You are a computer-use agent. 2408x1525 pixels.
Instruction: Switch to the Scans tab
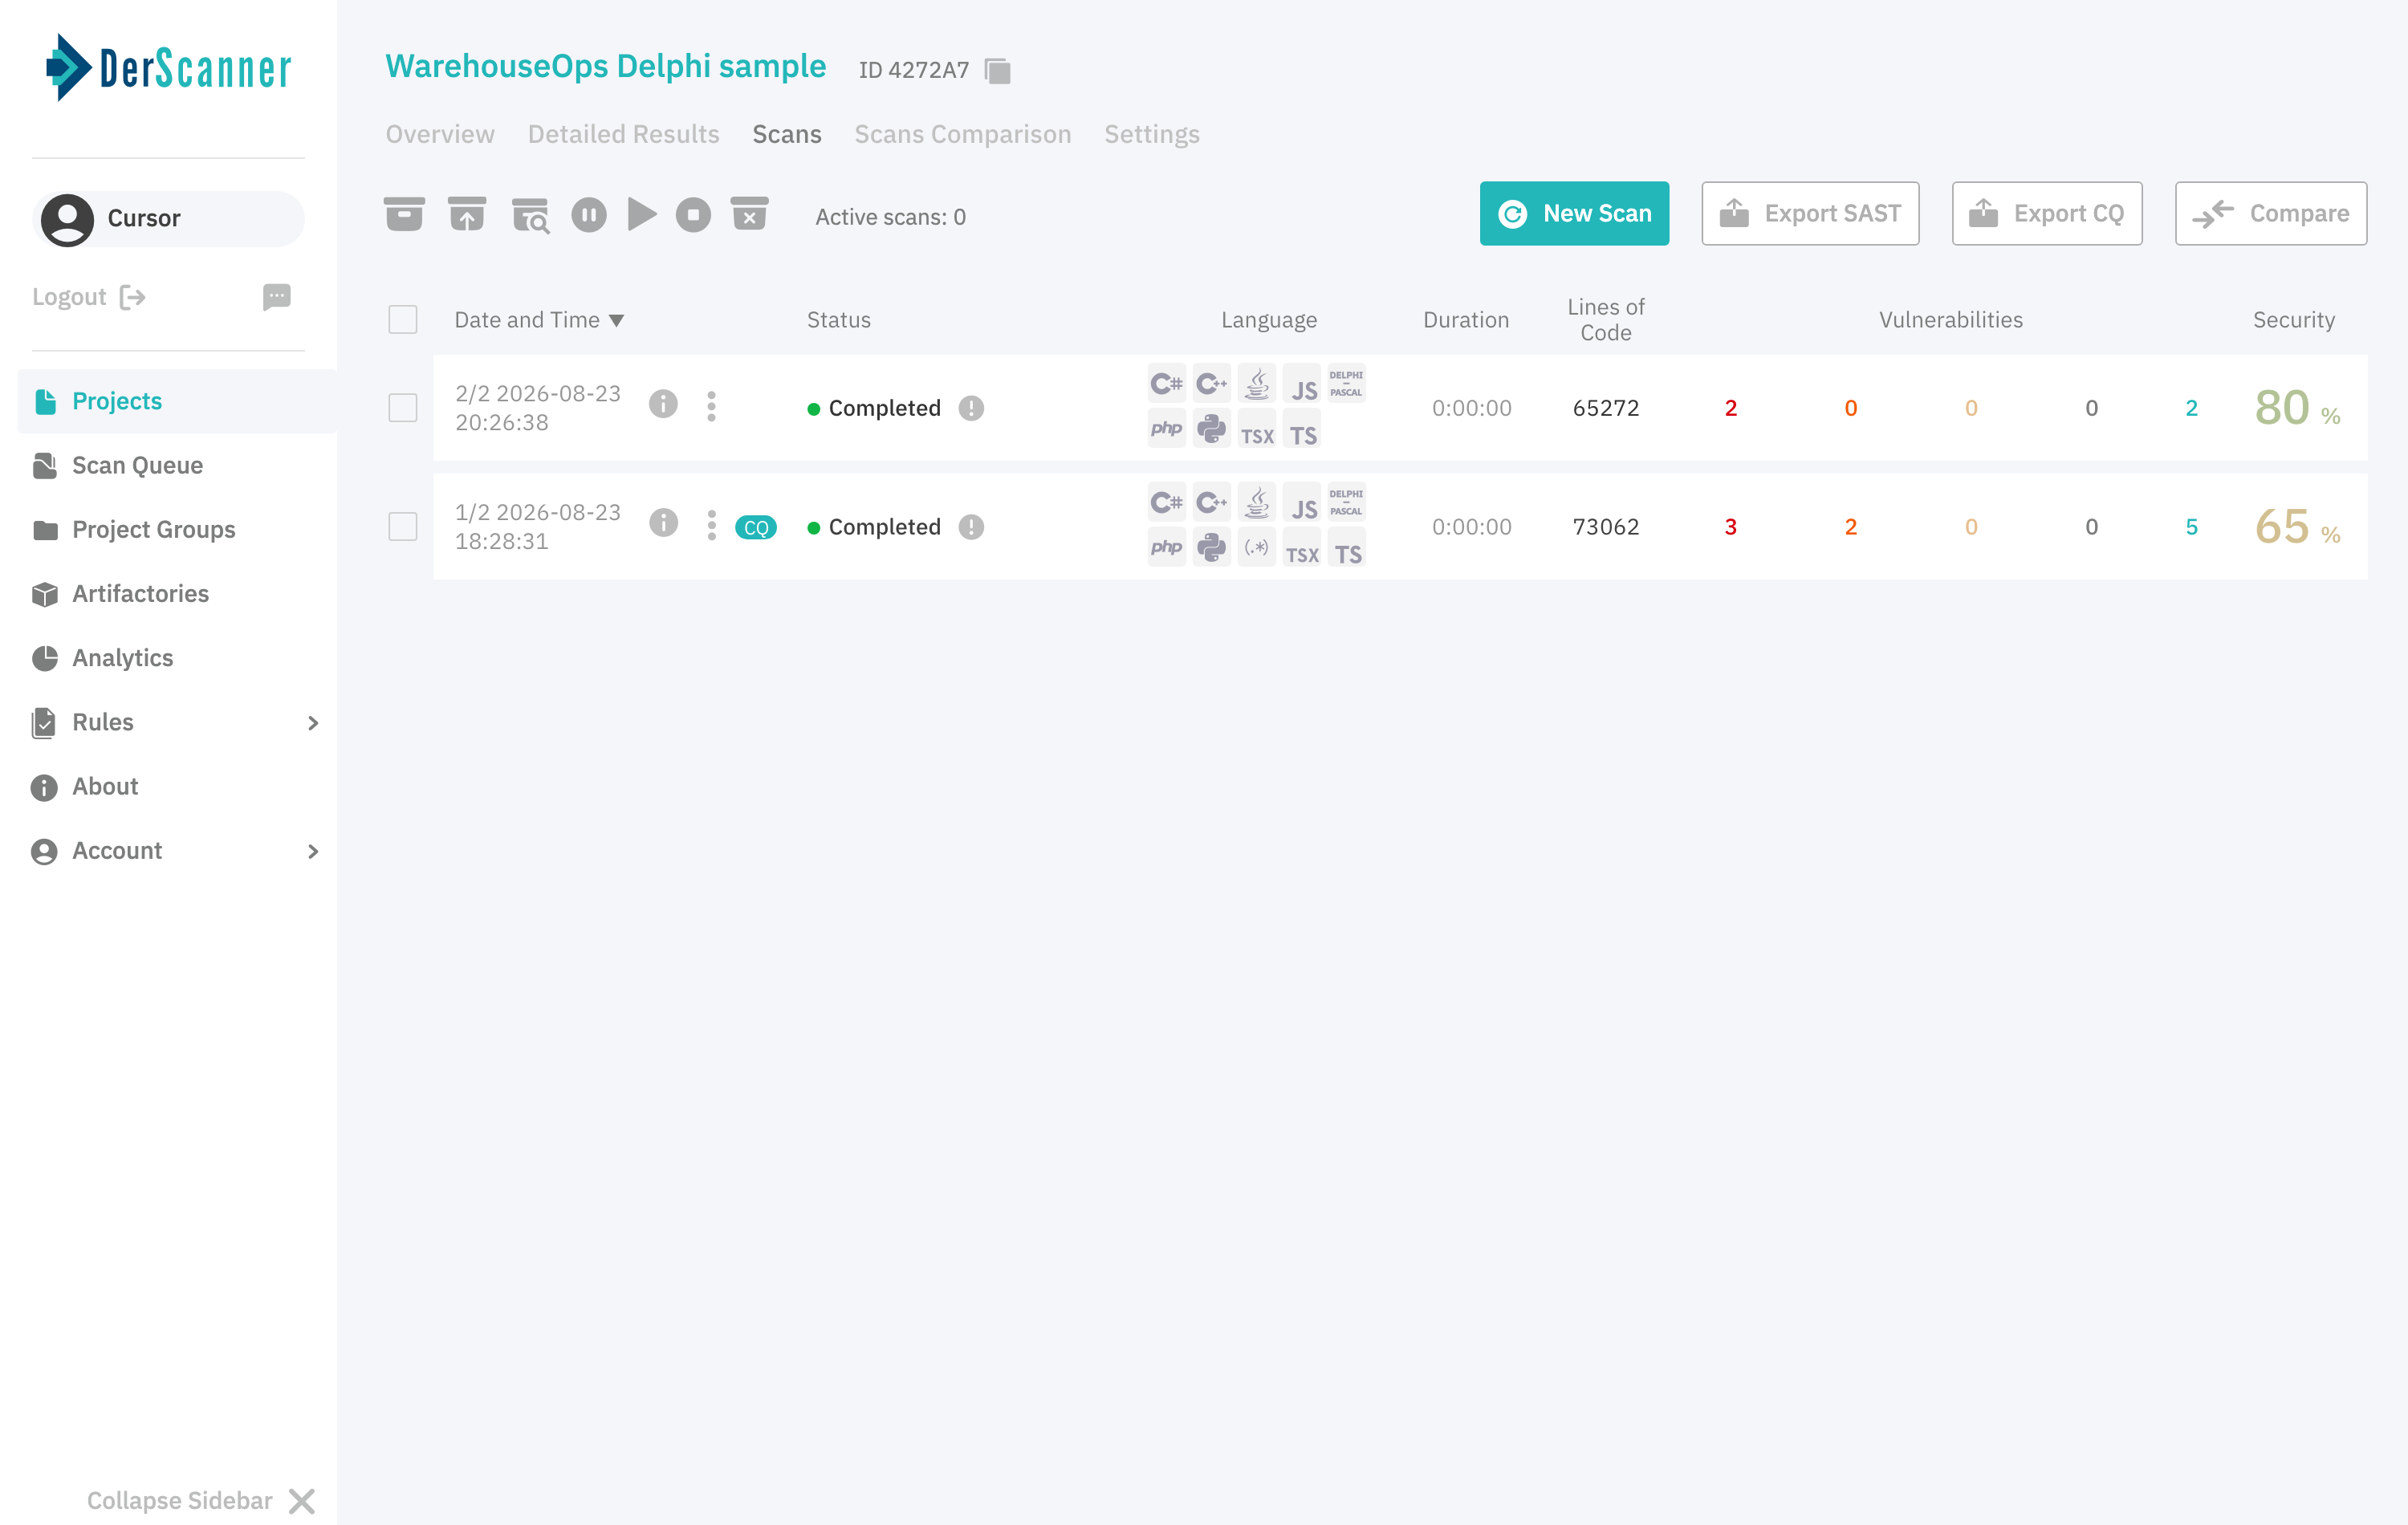click(787, 134)
